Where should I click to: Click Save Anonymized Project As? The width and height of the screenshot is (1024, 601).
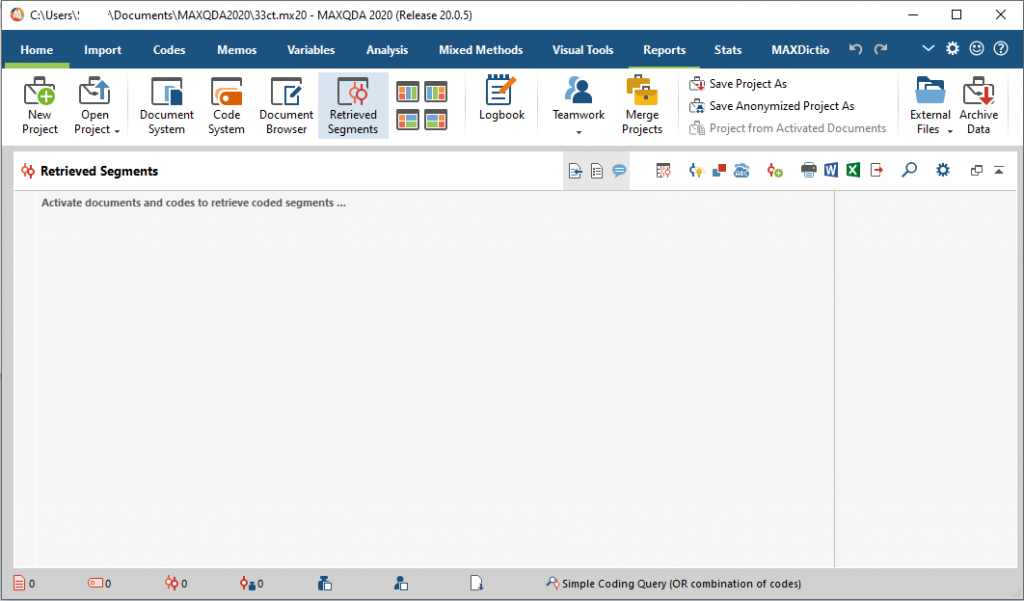click(x=772, y=106)
